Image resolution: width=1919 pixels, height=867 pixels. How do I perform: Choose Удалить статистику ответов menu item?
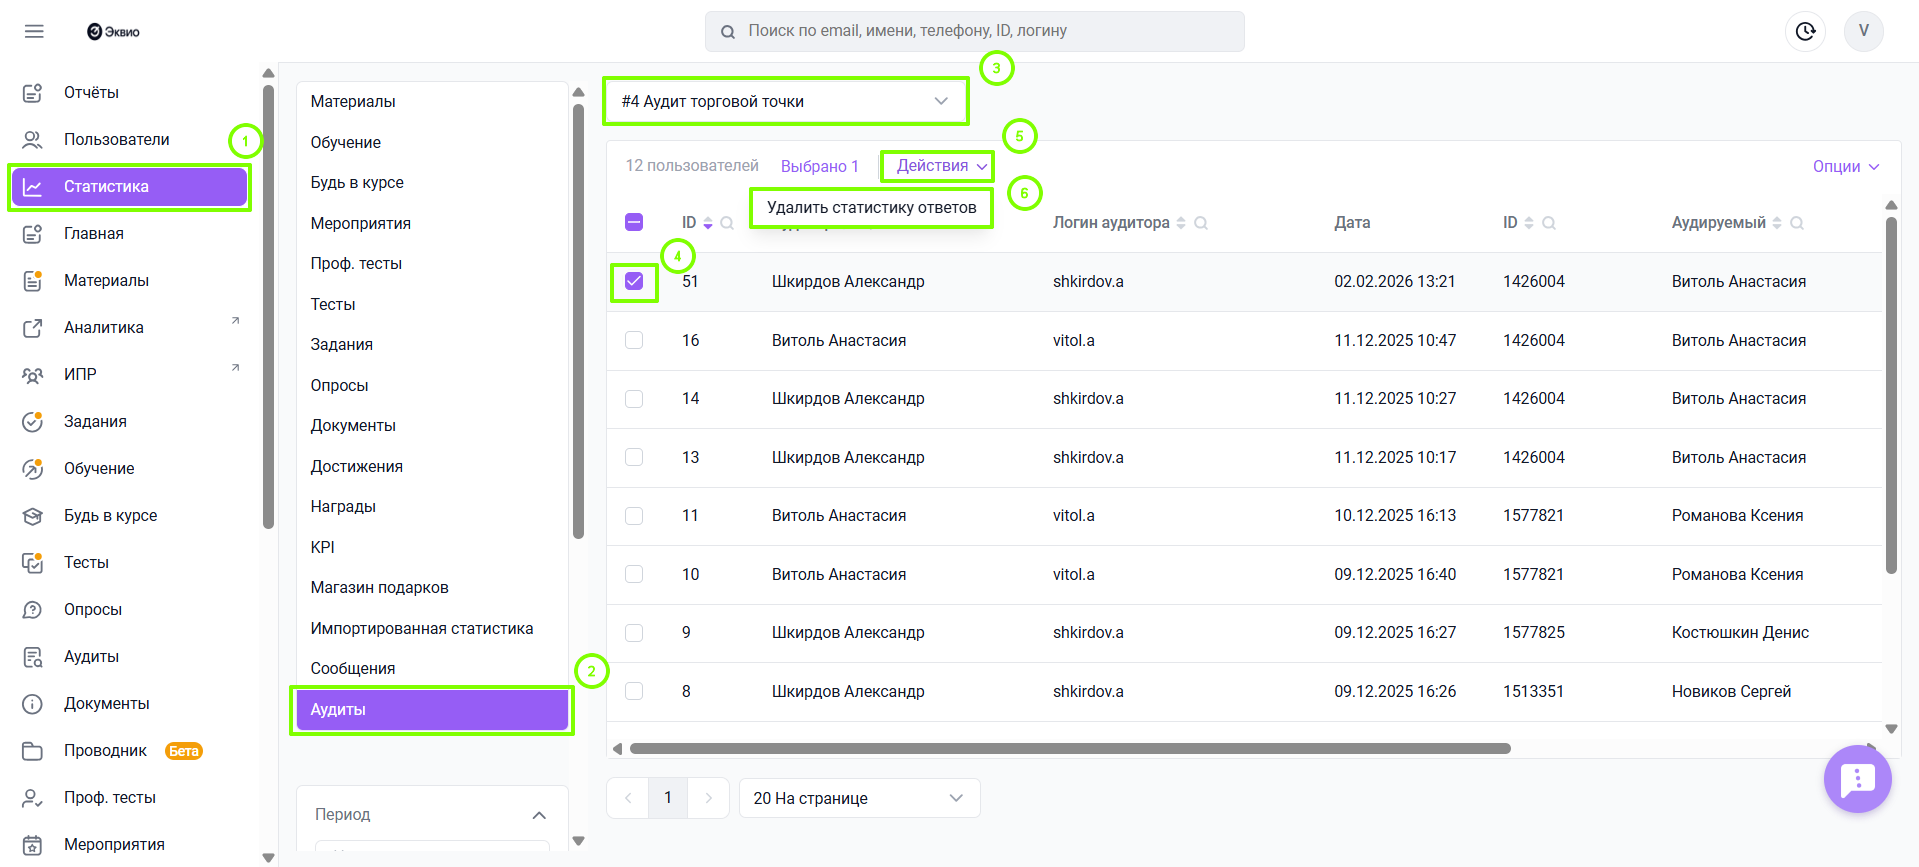click(x=871, y=208)
